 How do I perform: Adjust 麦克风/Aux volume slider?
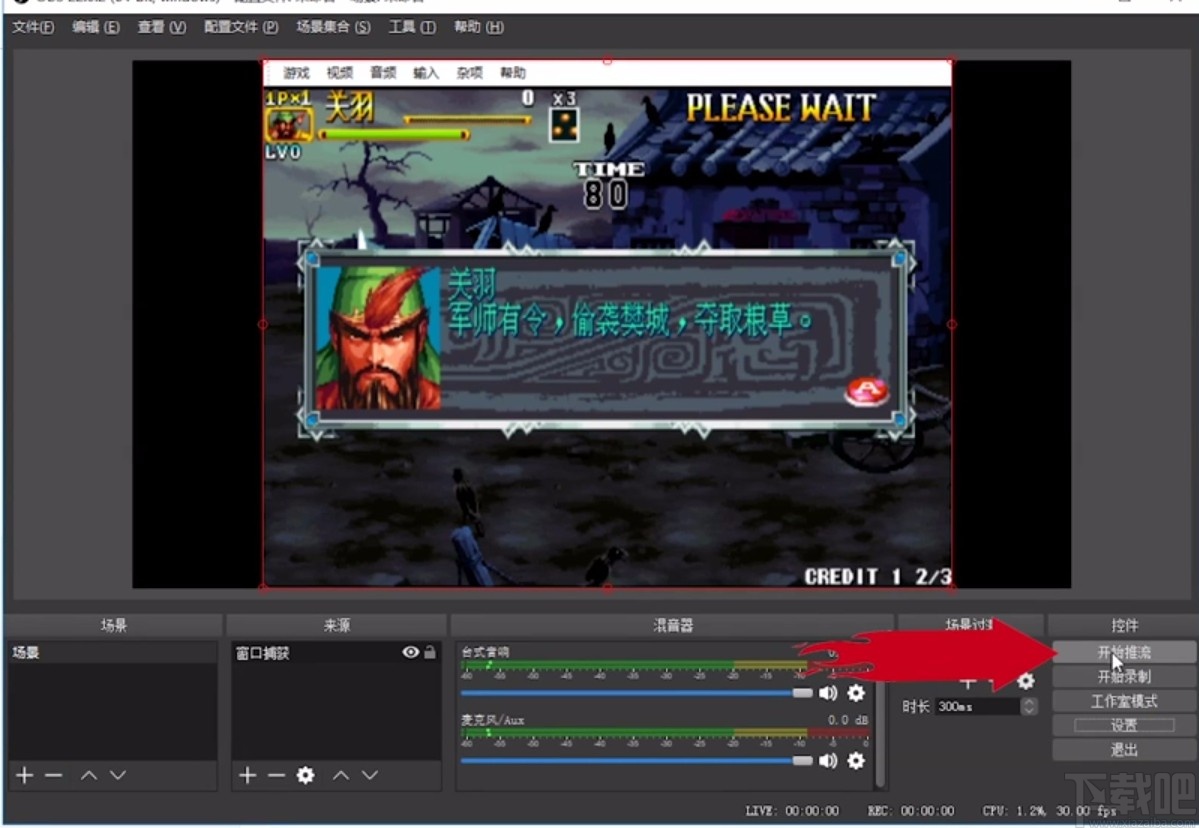click(x=636, y=761)
